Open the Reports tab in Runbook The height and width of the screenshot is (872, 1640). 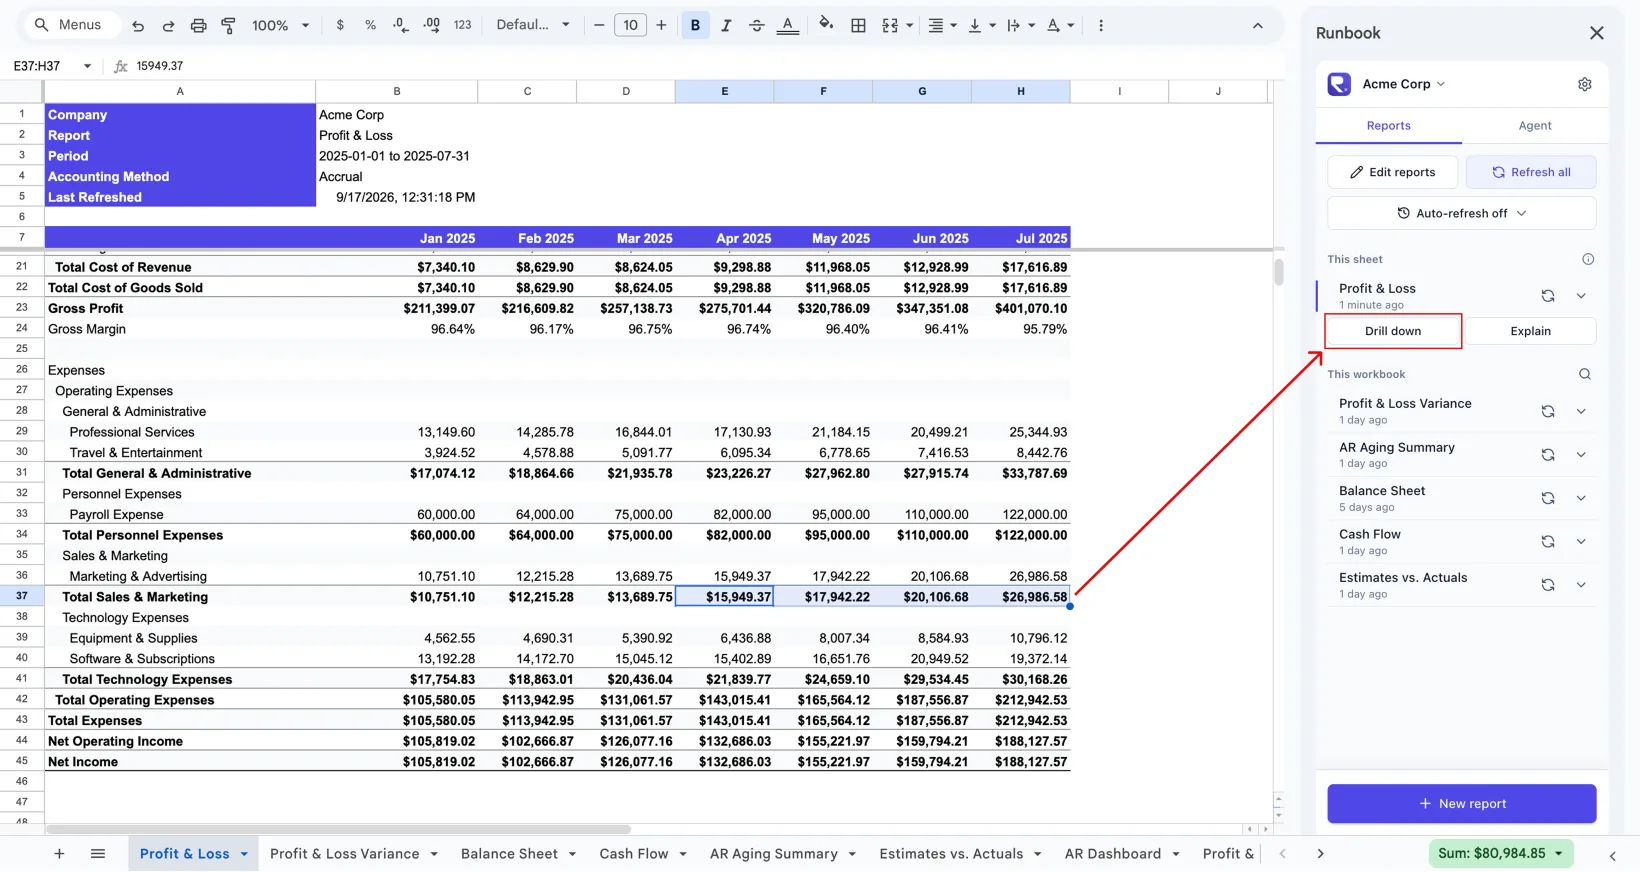click(x=1389, y=126)
